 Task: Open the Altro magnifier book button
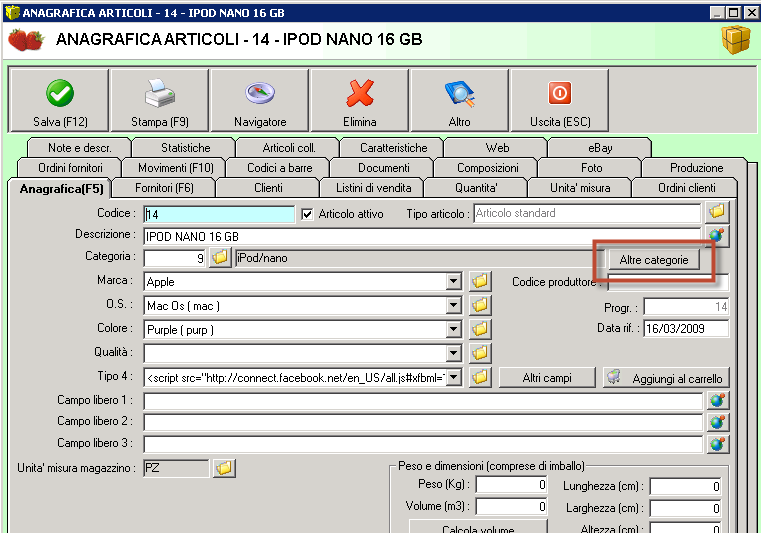pyautogui.click(x=460, y=100)
